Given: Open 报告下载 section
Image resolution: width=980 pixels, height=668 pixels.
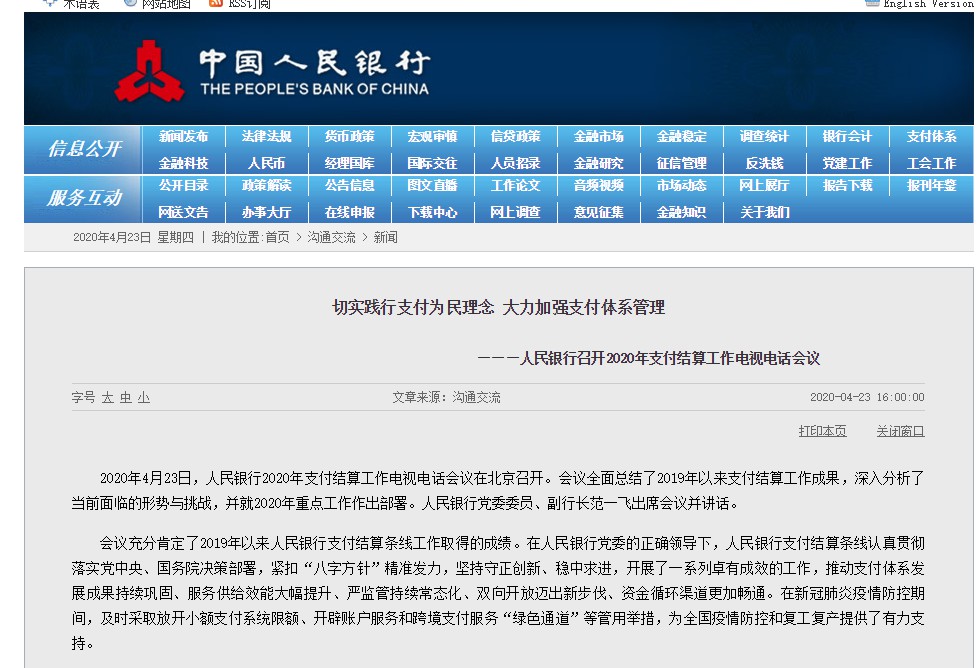Looking at the screenshot, I should tap(848, 186).
